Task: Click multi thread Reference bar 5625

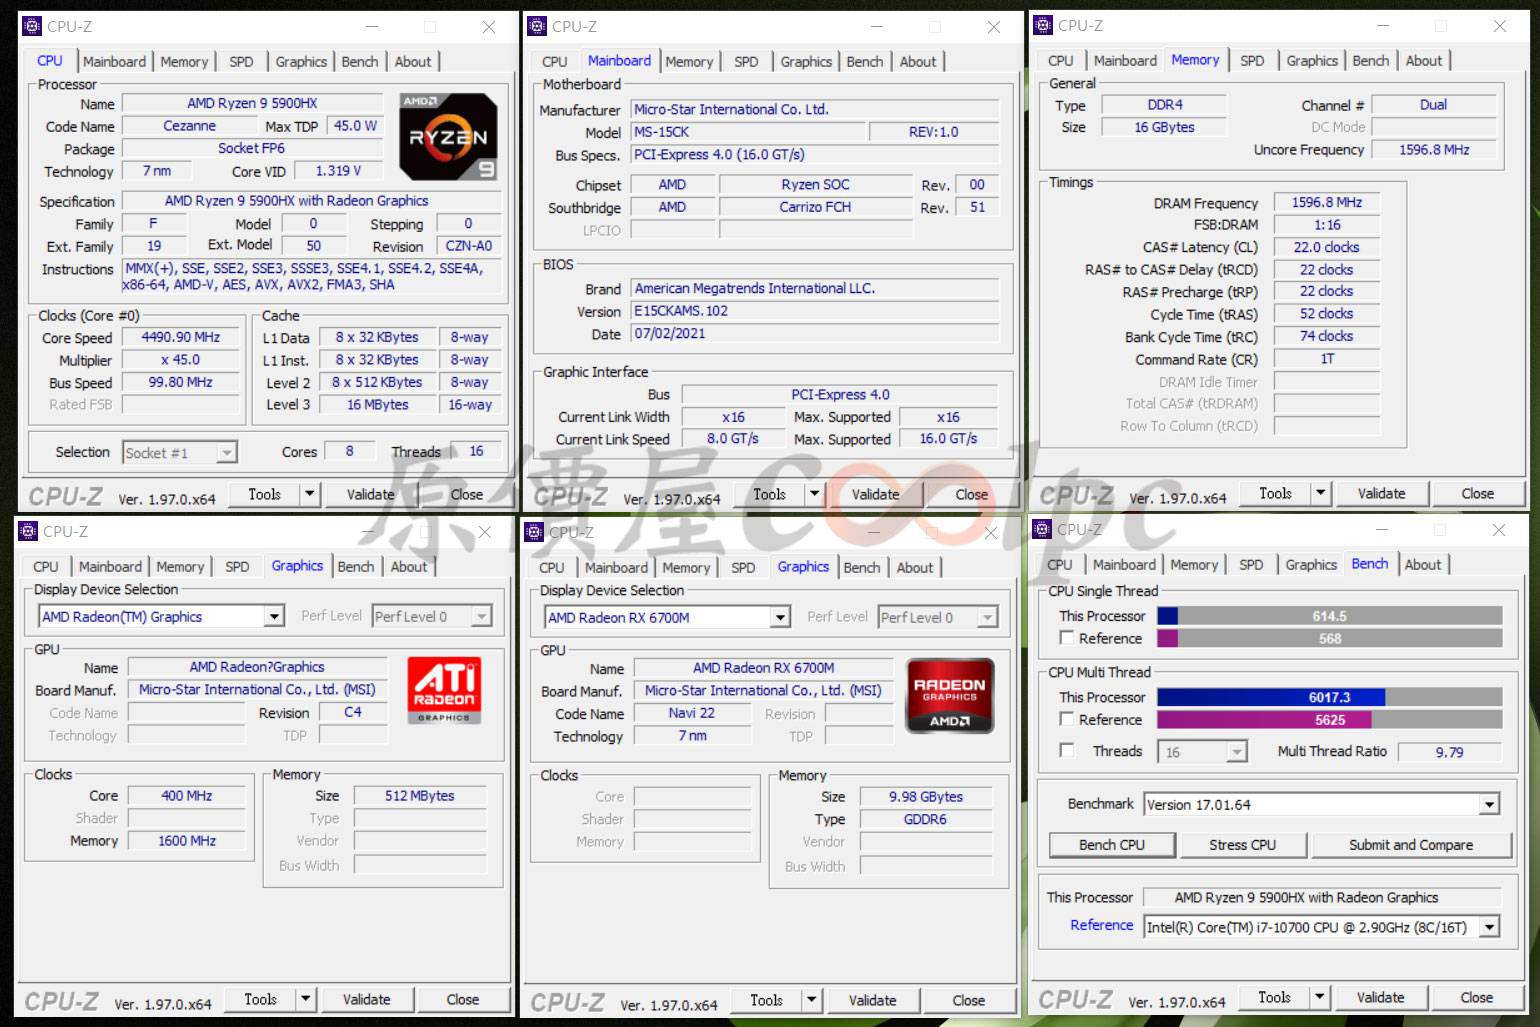Action: [x=1329, y=719]
